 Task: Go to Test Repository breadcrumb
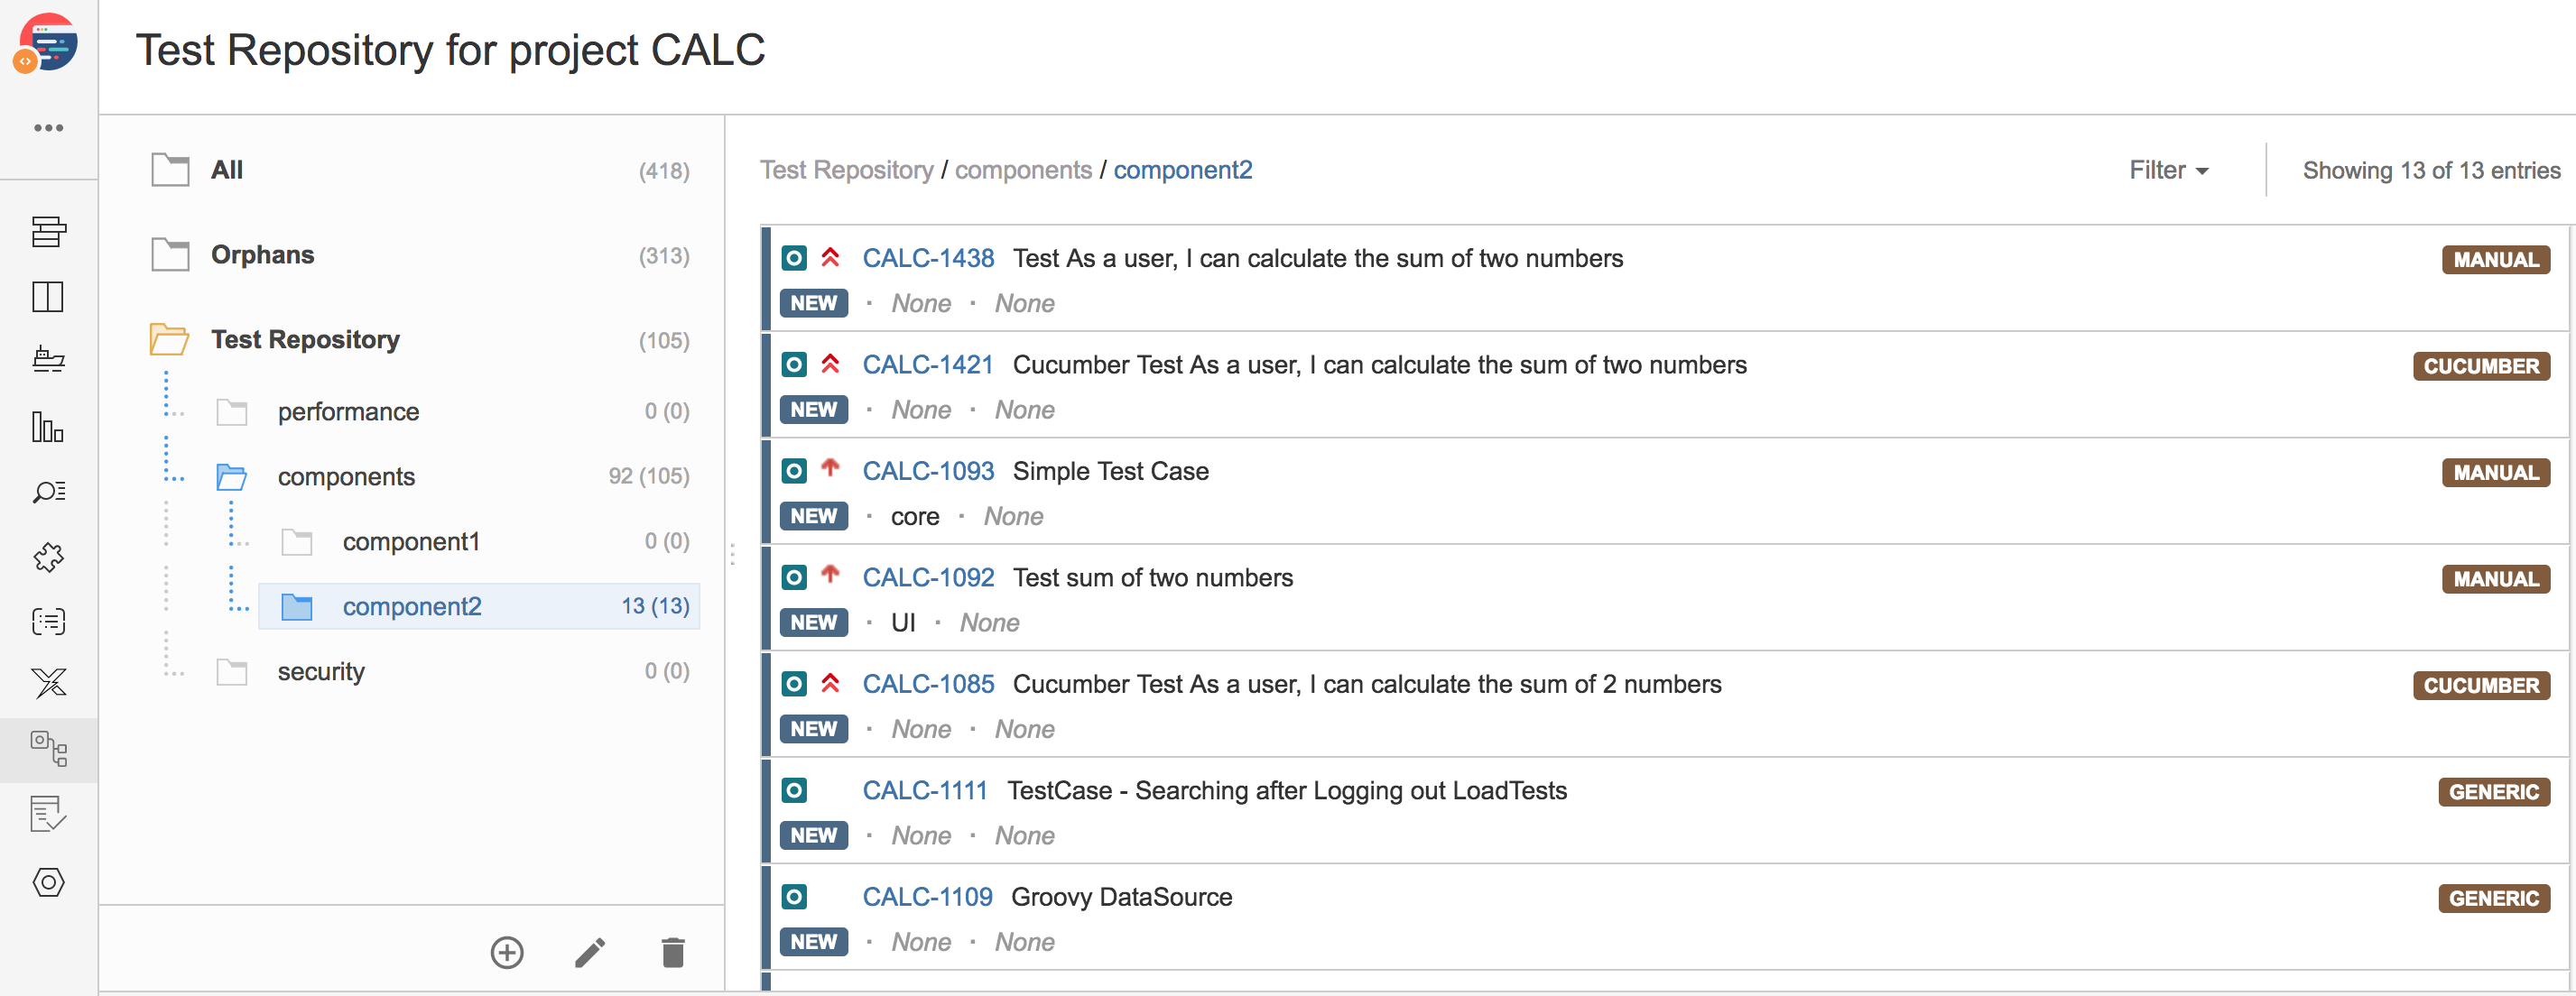tap(846, 170)
